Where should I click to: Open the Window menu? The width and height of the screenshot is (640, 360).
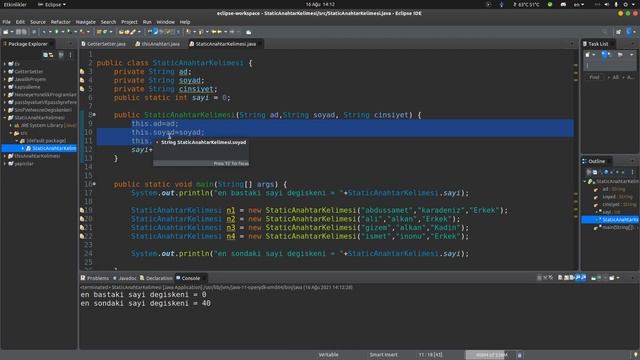coord(166,22)
